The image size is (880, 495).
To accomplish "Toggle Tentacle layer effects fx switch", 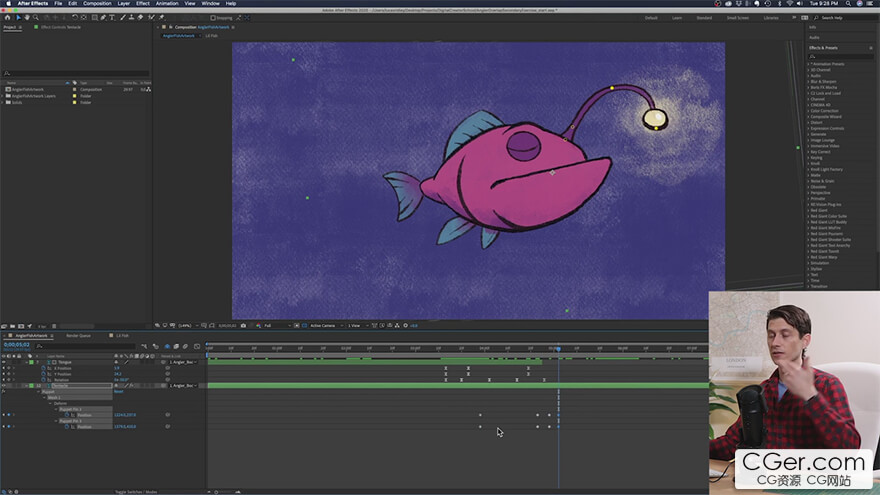I will tap(132, 386).
